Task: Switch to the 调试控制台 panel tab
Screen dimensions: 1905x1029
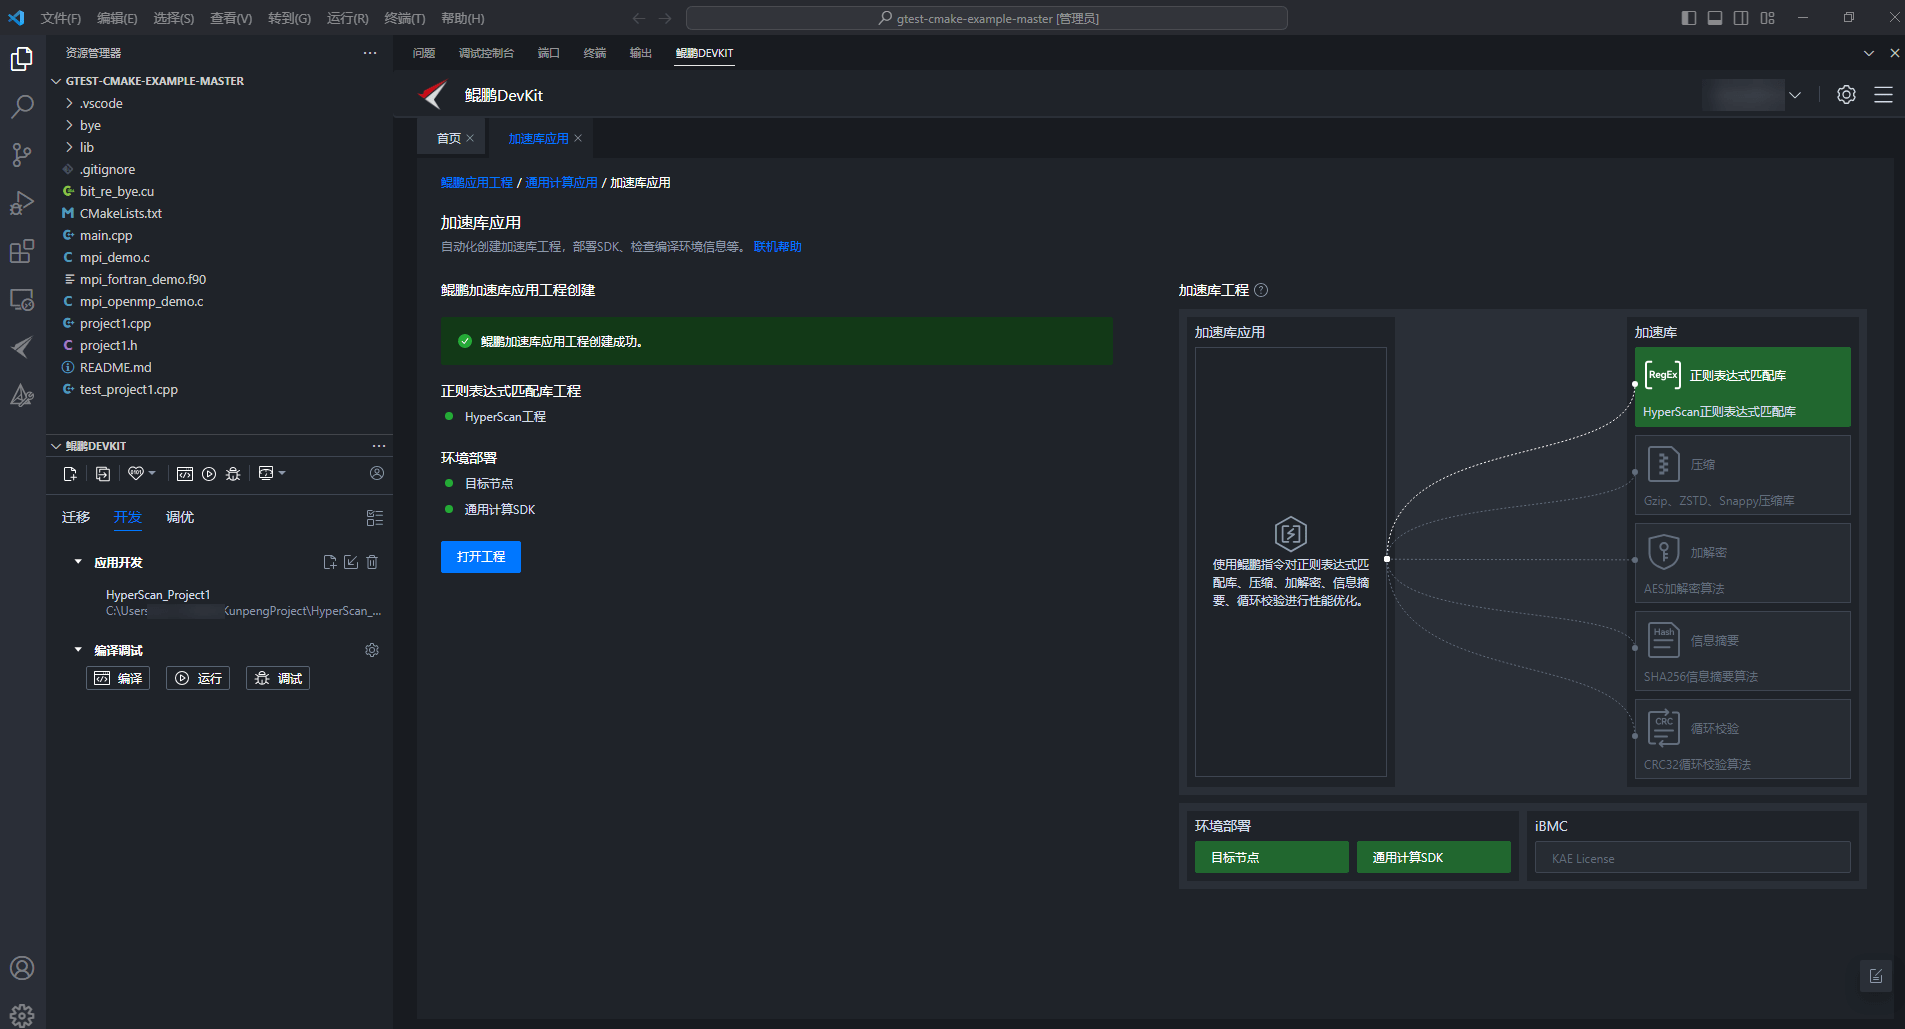Action: click(486, 53)
